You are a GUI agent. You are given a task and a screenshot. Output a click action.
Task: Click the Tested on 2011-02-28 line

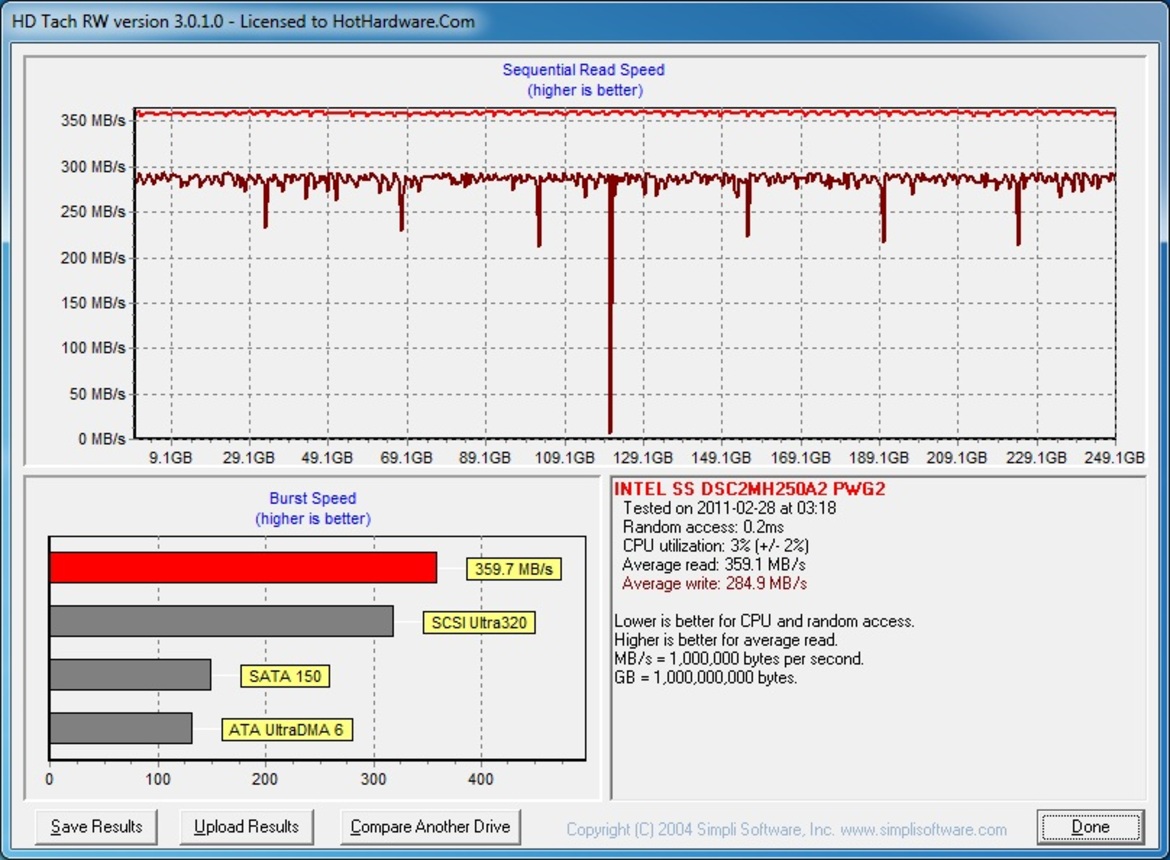coord(729,508)
